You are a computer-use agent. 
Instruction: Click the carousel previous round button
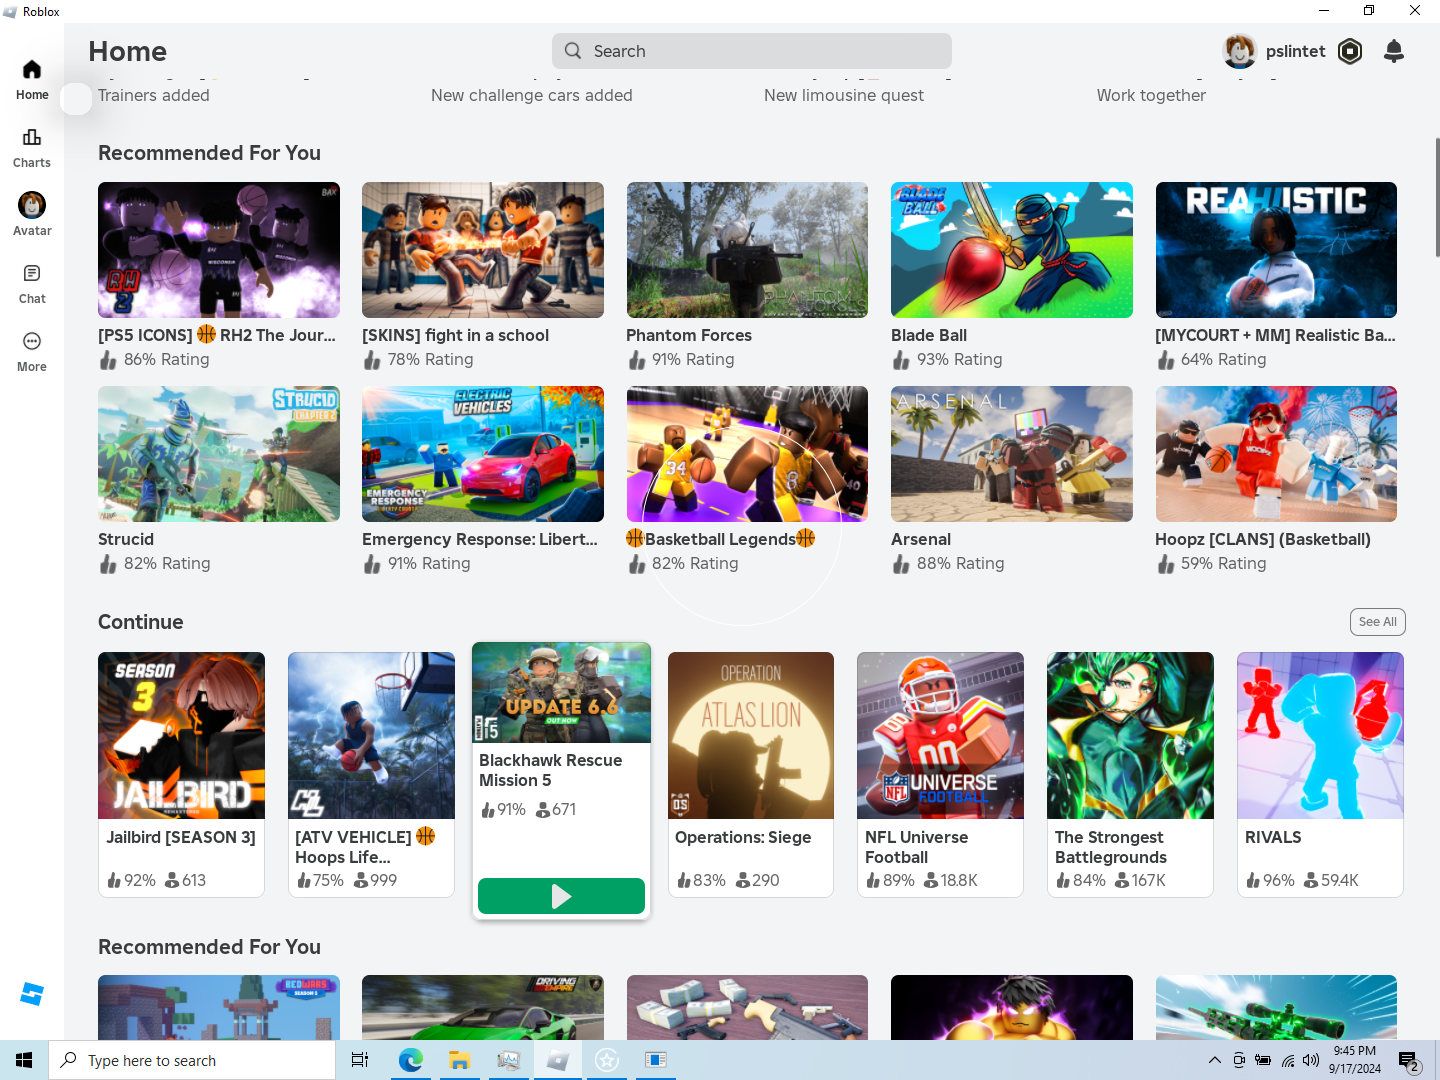tap(76, 98)
